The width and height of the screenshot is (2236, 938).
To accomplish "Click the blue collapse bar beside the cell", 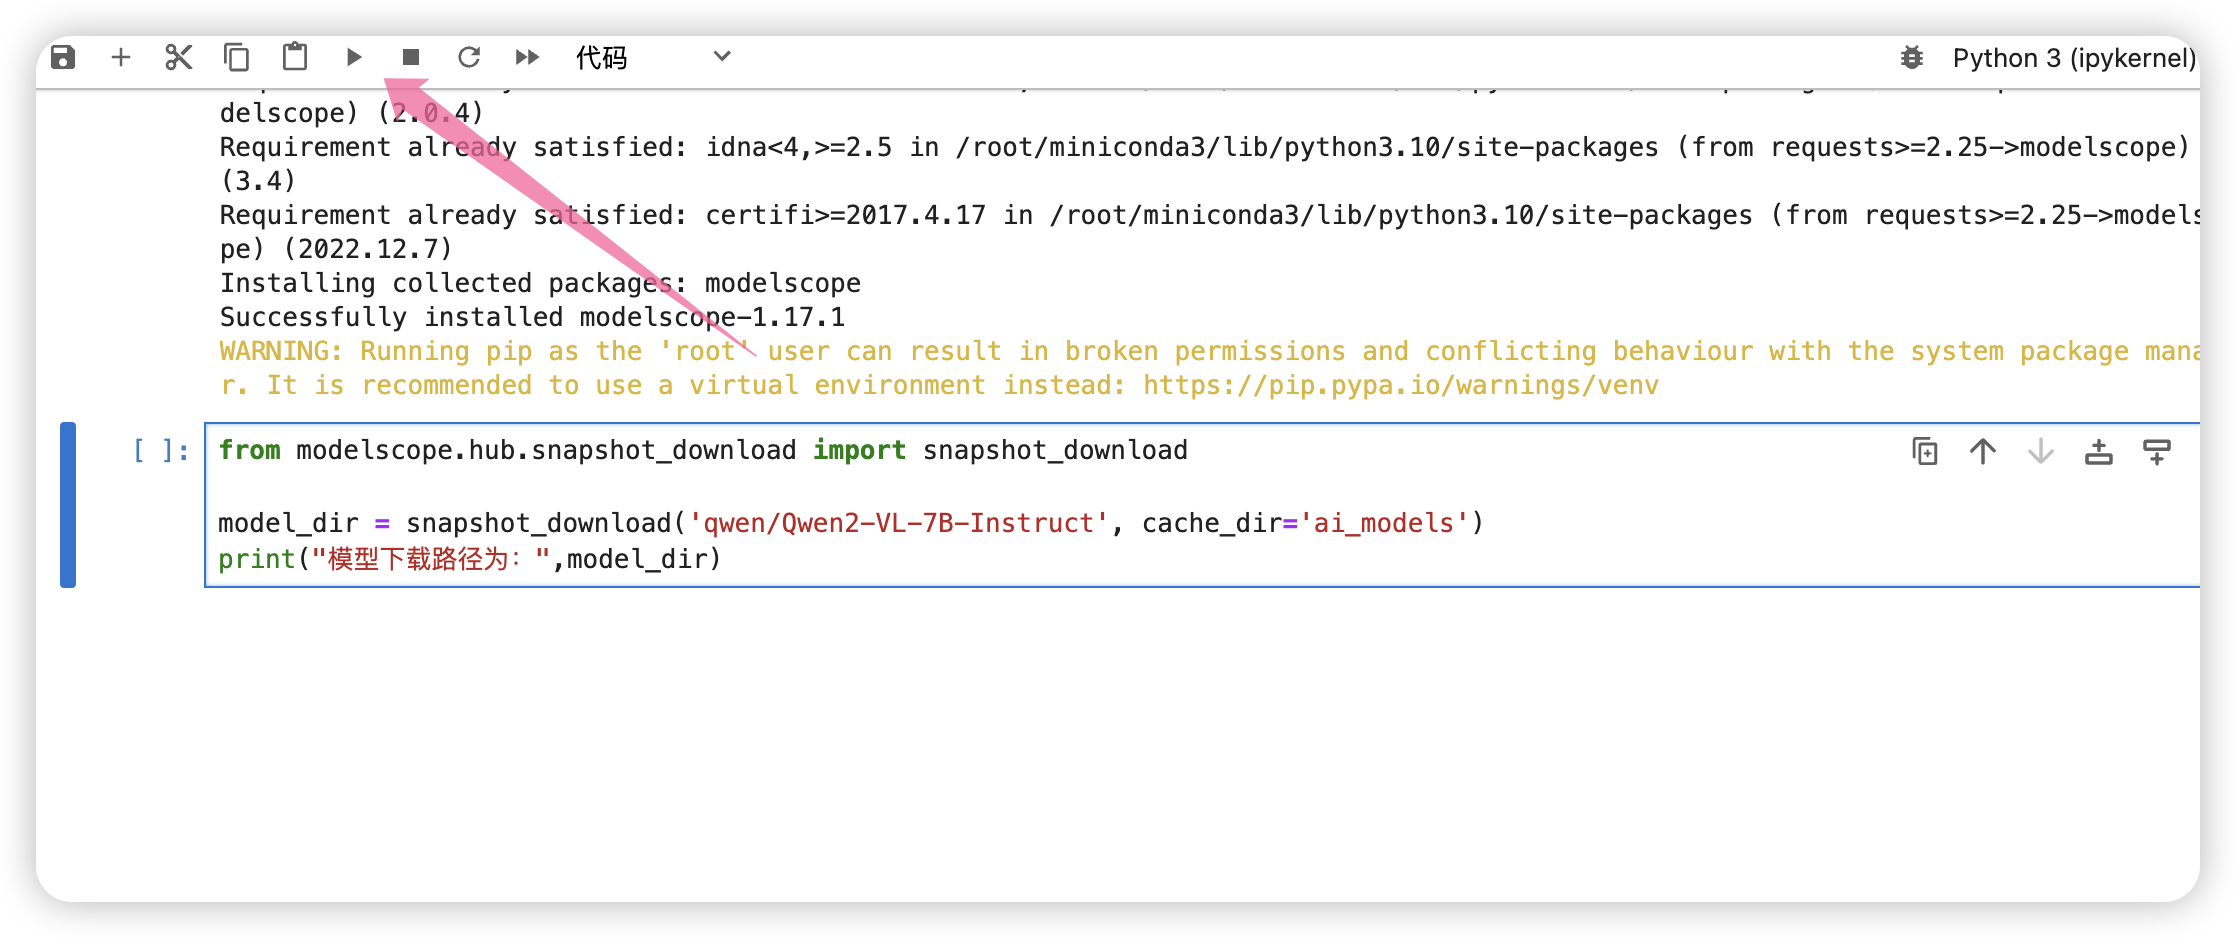I will pyautogui.click(x=68, y=505).
